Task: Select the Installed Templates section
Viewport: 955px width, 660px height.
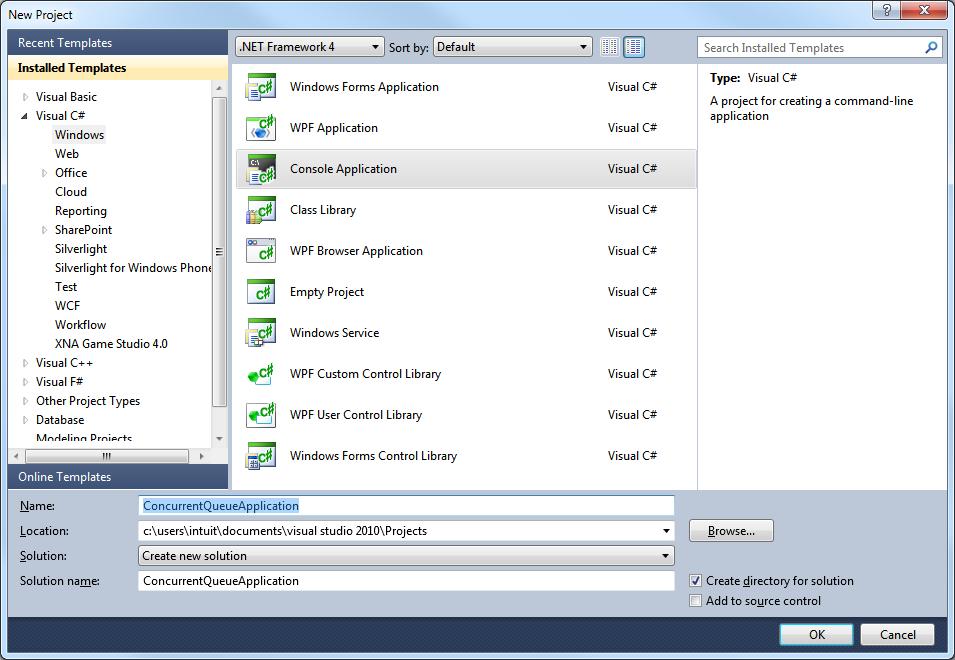Action: [118, 68]
